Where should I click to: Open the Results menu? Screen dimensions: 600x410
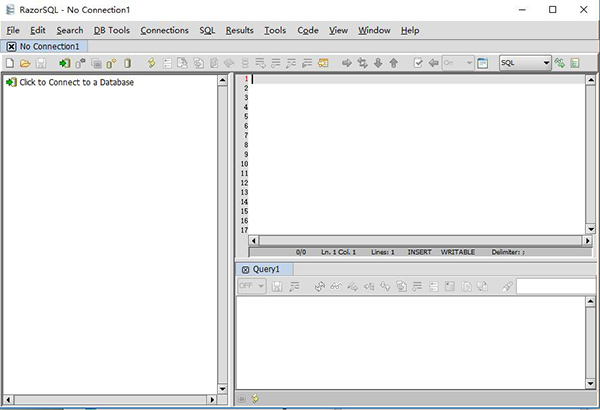click(240, 30)
